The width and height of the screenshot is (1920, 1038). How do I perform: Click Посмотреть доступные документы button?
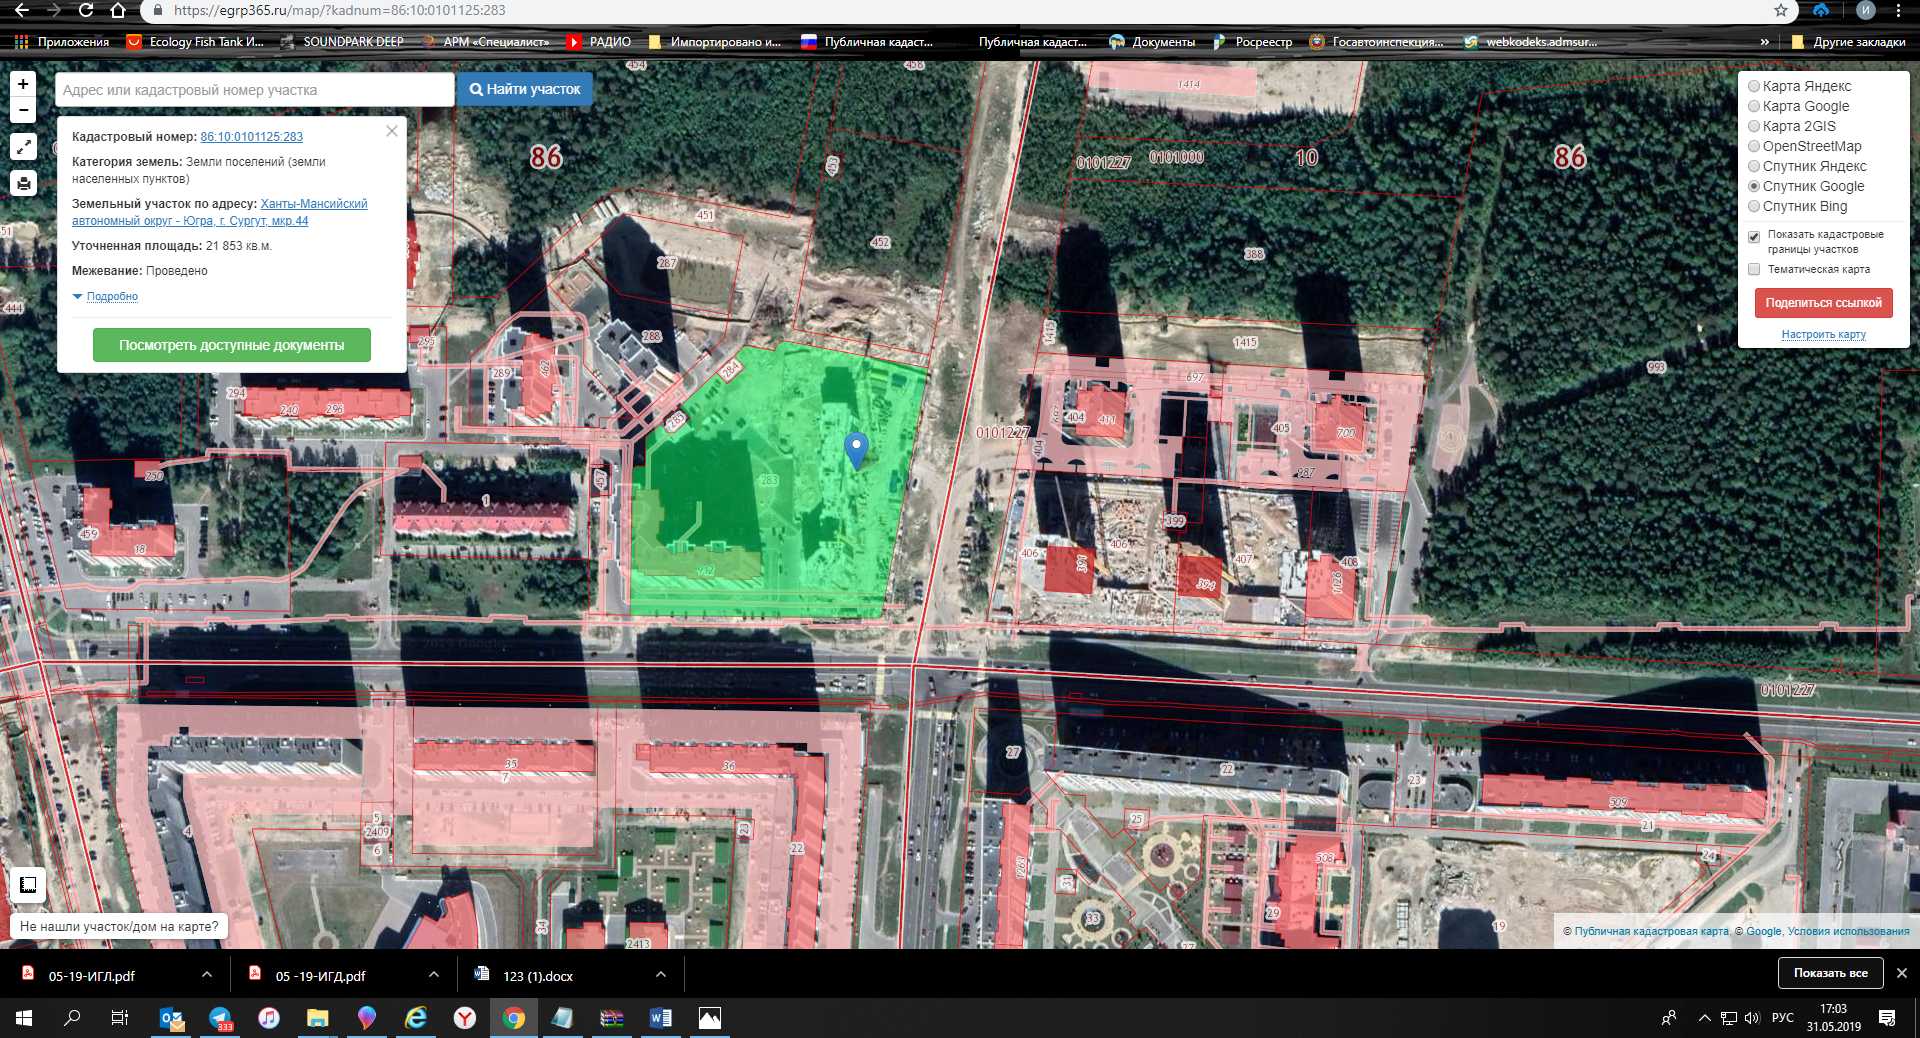point(232,345)
